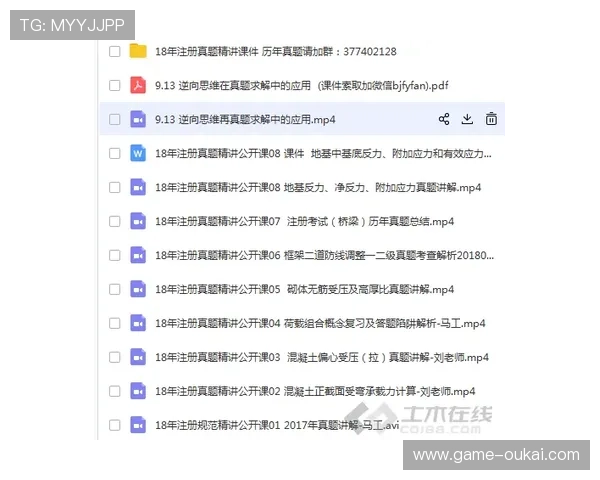This screenshot has width=600, height=480.
Task: Open 公开课05 砌体无筋受压及高厚比真题讲解.mp4
Action: [305, 289]
